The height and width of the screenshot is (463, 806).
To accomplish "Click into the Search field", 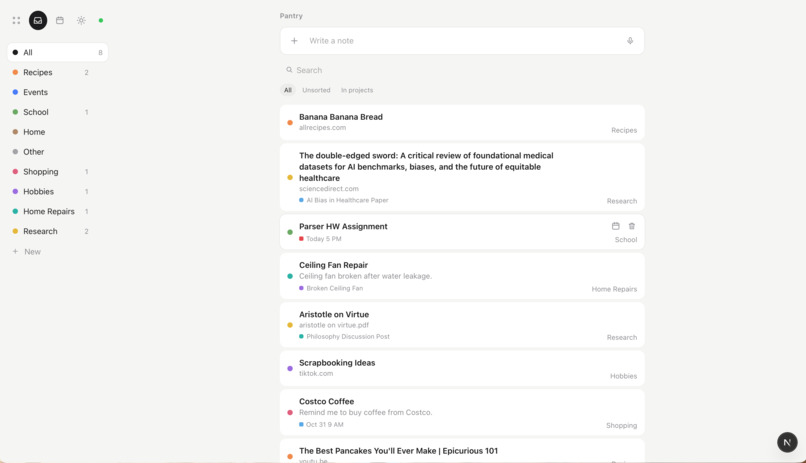I will coord(462,70).
